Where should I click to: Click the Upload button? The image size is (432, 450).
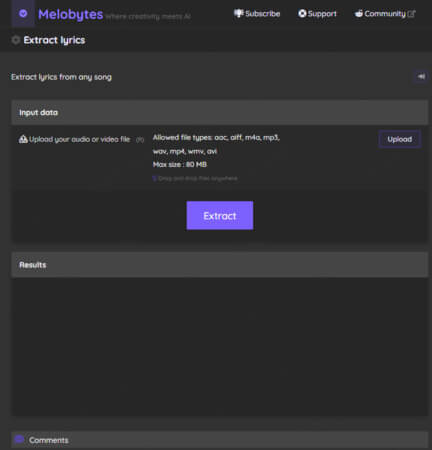[x=399, y=139]
